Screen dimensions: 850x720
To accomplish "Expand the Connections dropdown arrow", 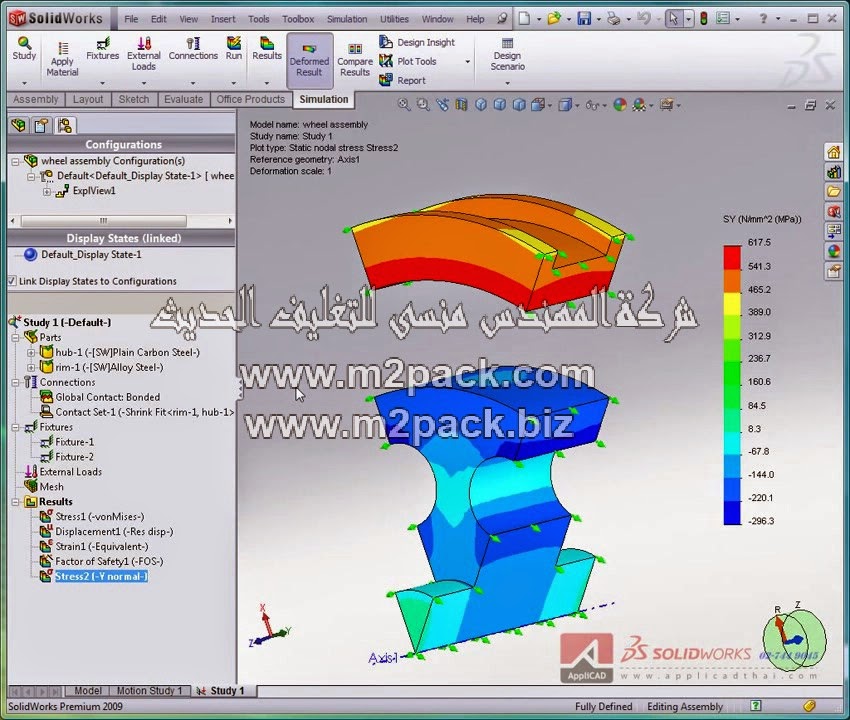I will point(193,83).
